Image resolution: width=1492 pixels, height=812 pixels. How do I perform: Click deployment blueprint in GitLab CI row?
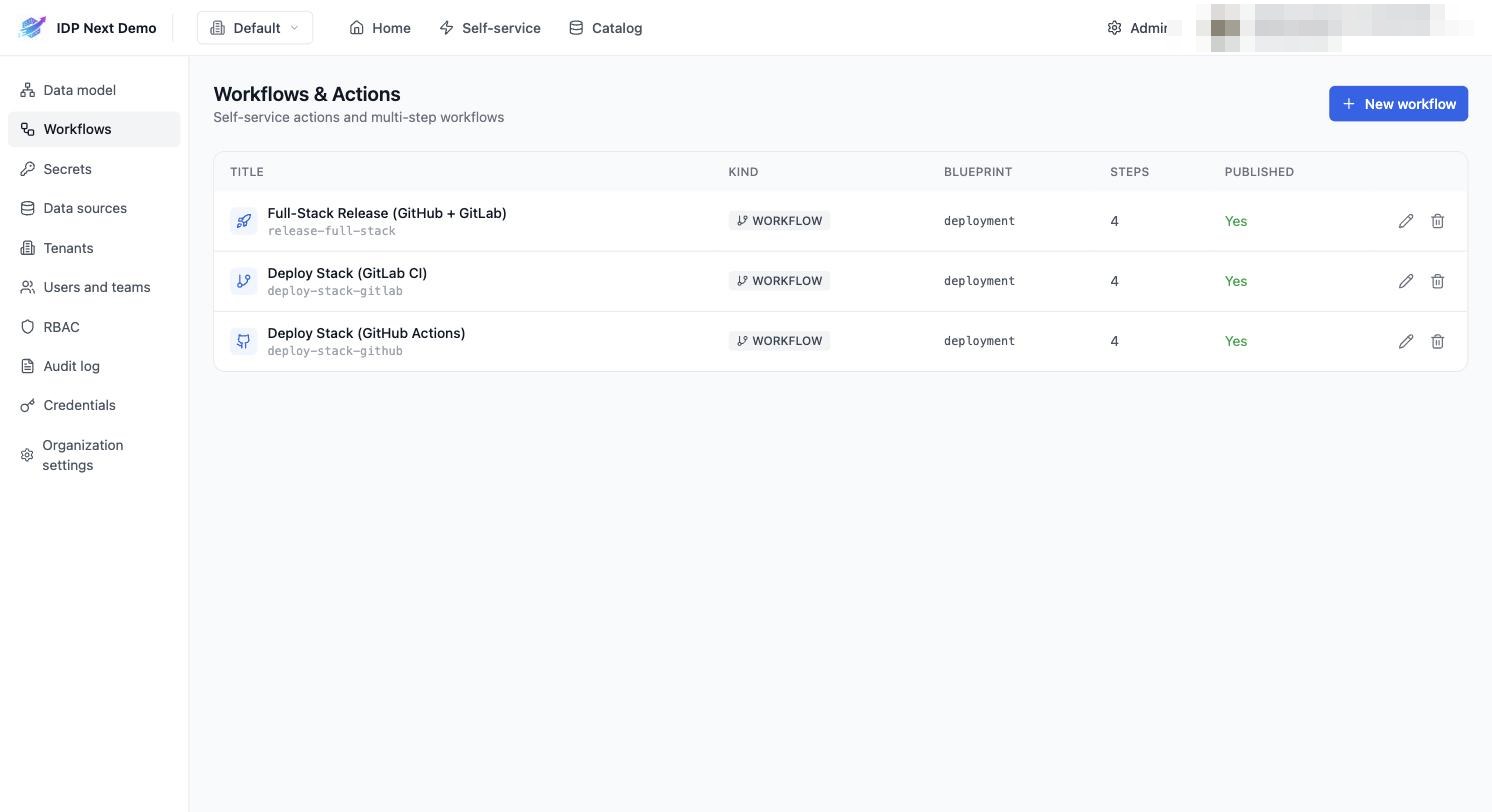pyautogui.click(x=979, y=281)
